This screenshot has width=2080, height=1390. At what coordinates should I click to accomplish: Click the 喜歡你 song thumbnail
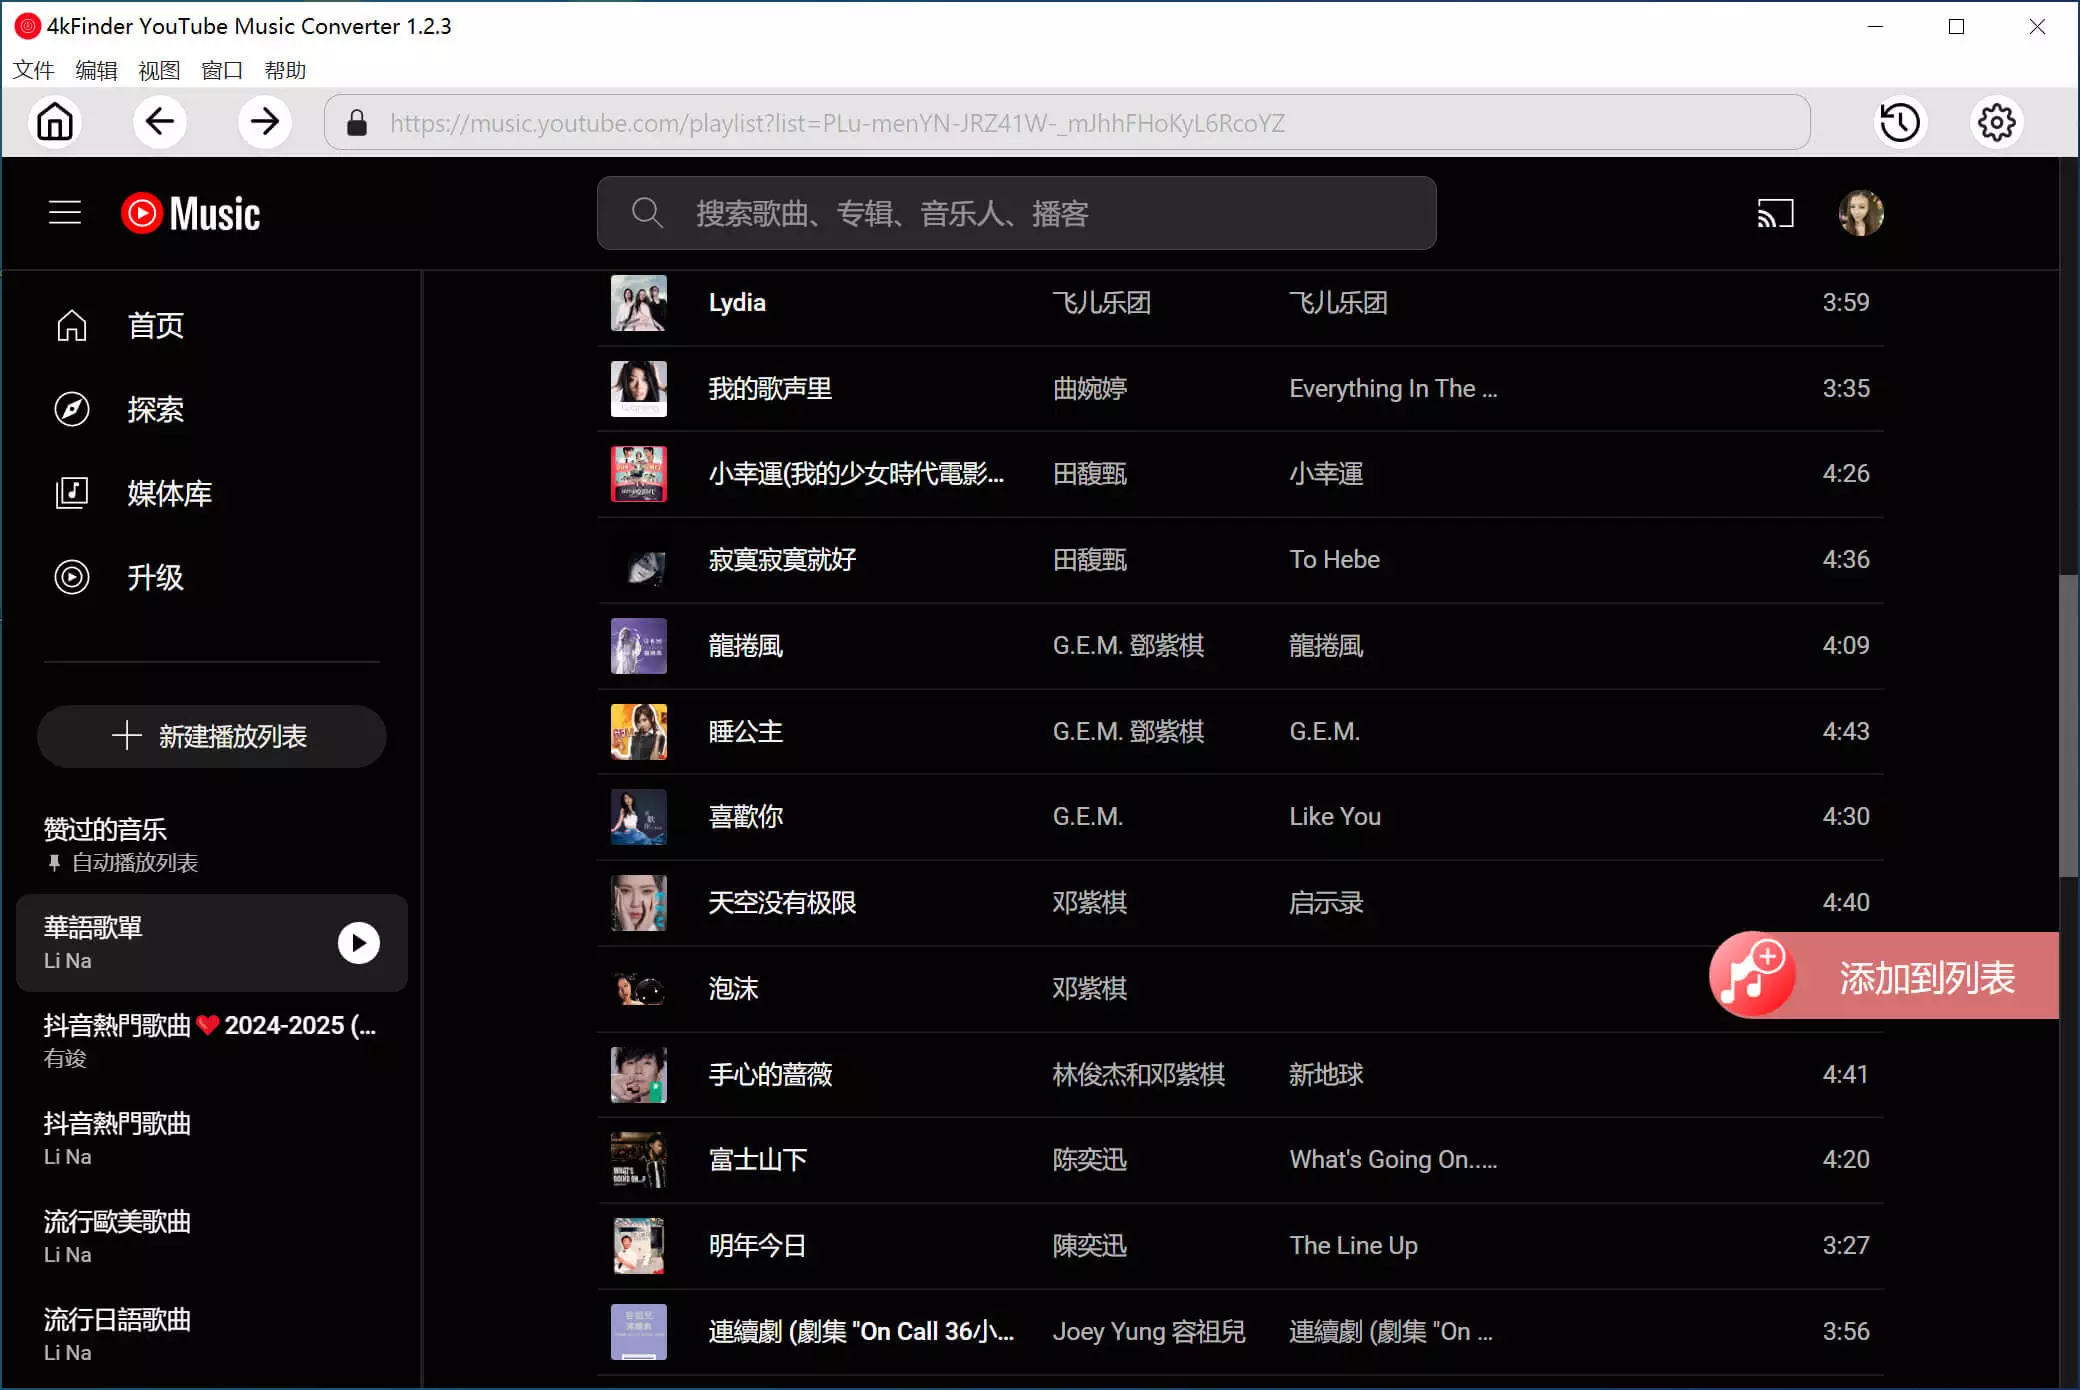pyautogui.click(x=639, y=817)
